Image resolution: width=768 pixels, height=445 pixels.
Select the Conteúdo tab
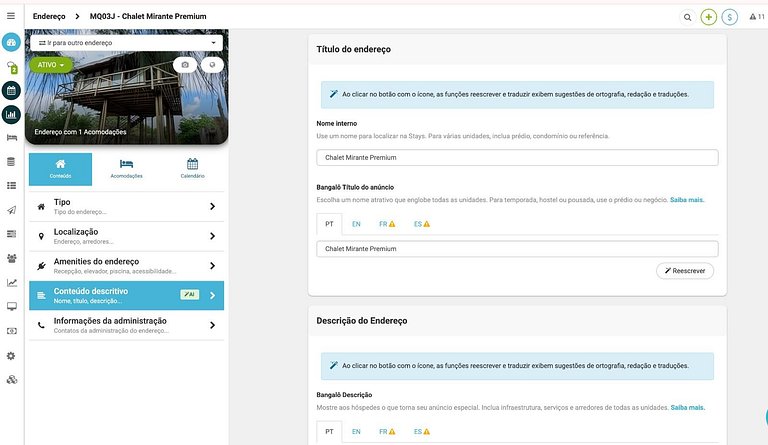[x=60, y=169]
